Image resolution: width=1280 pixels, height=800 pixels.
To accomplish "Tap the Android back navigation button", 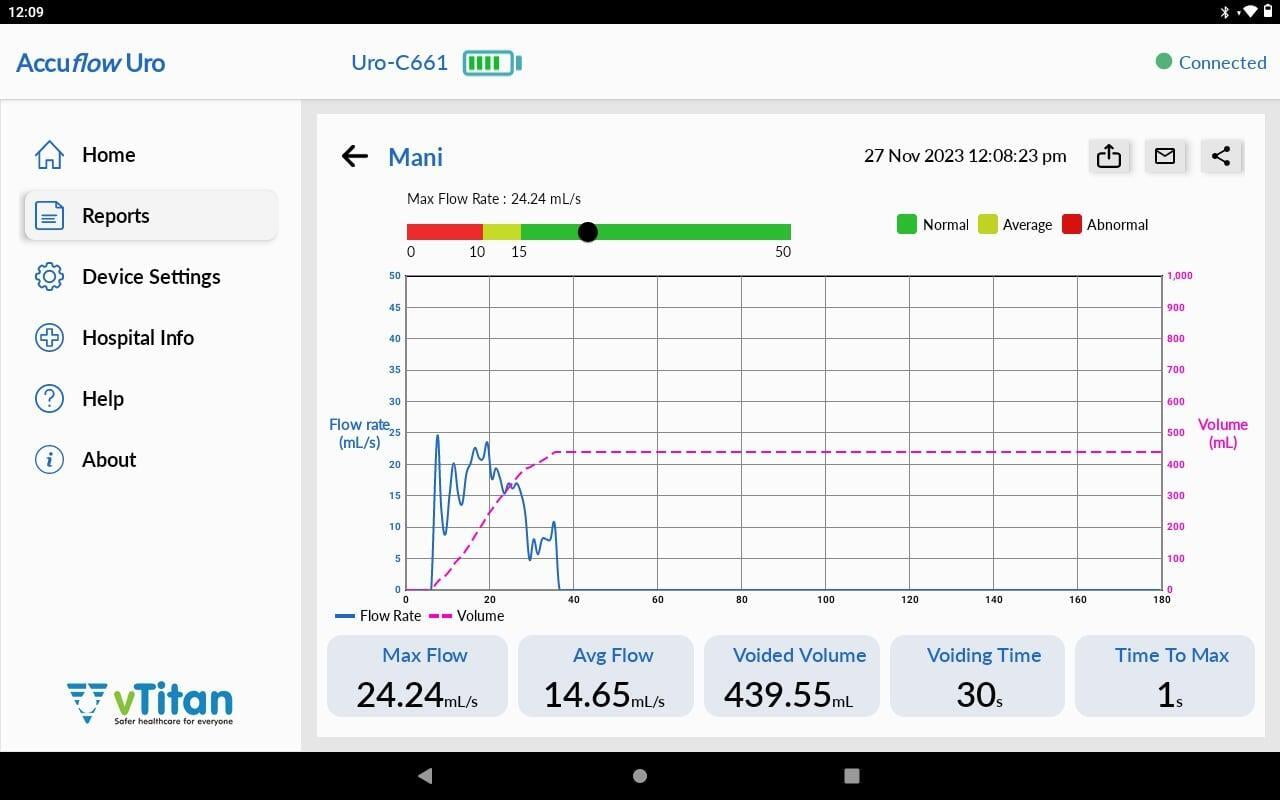I will pos(425,776).
